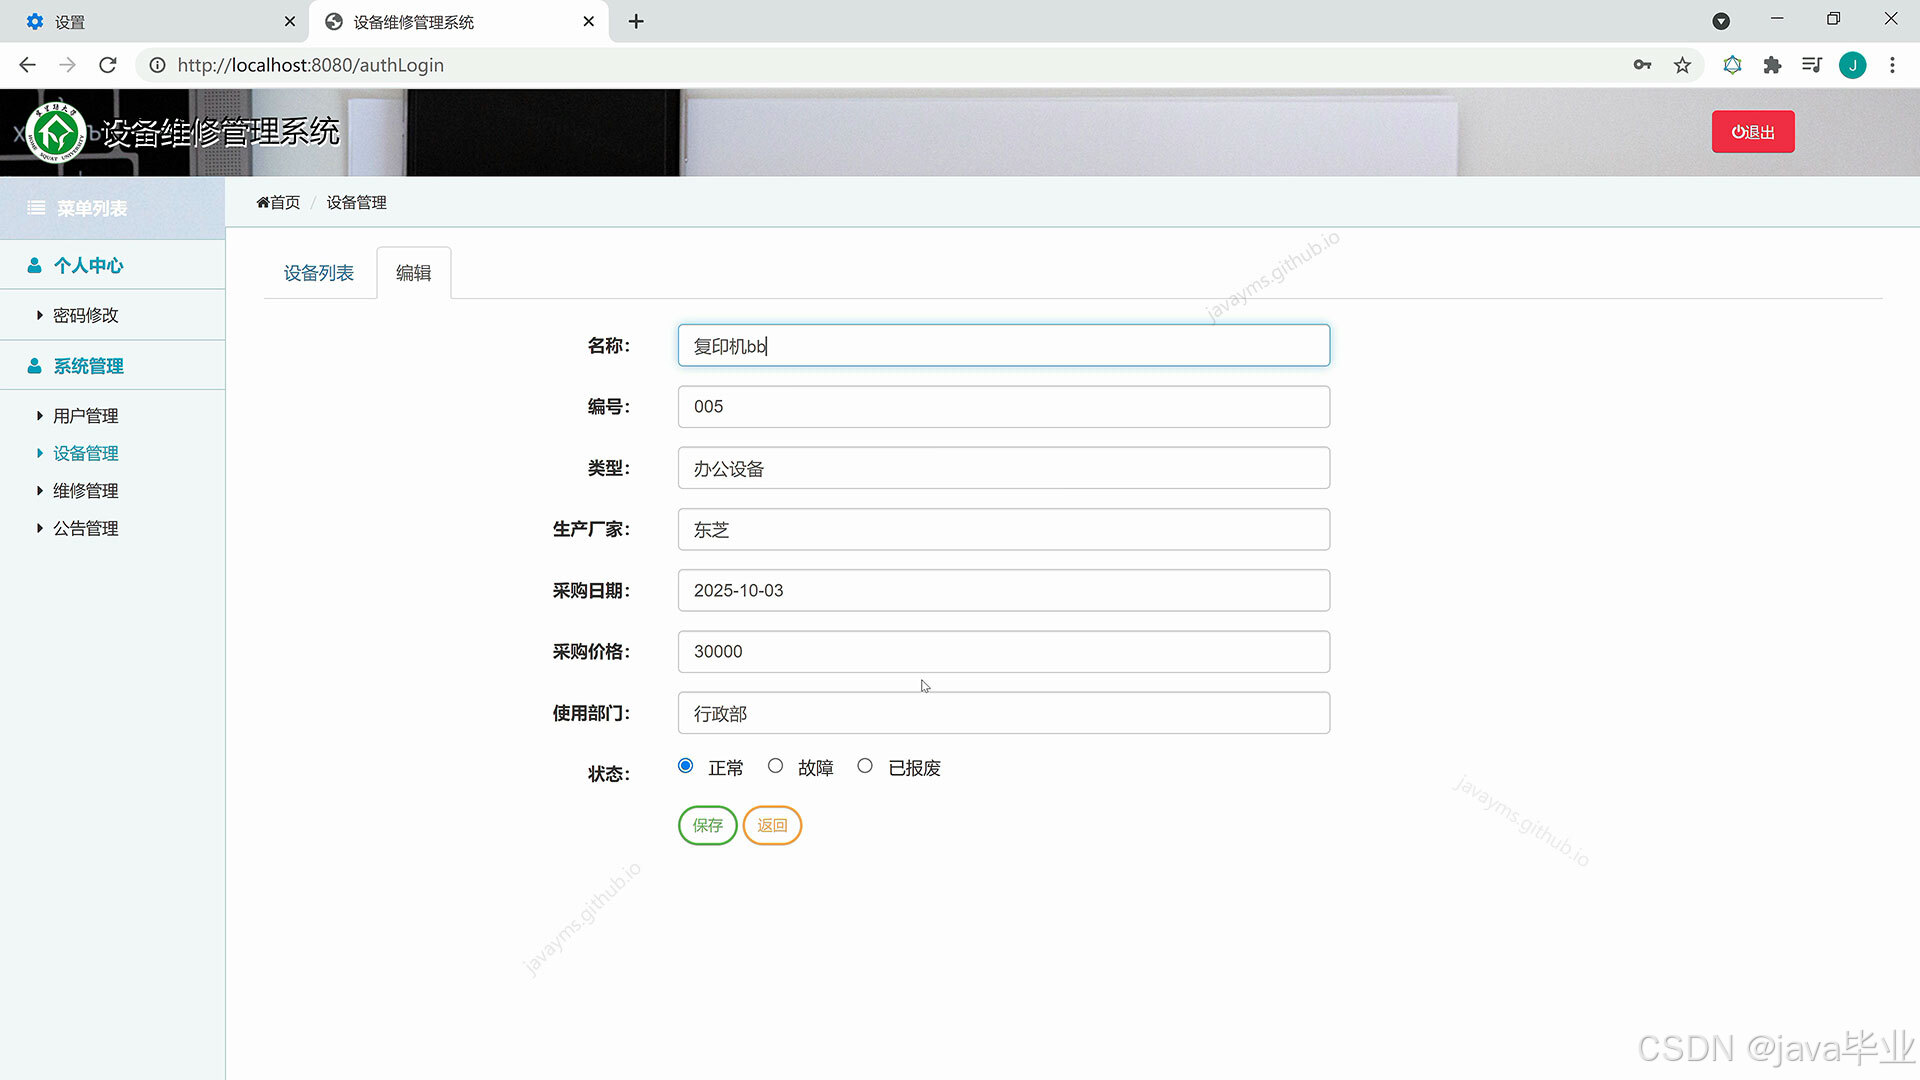Click the 菜单列表 sidebar header

coord(112,208)
